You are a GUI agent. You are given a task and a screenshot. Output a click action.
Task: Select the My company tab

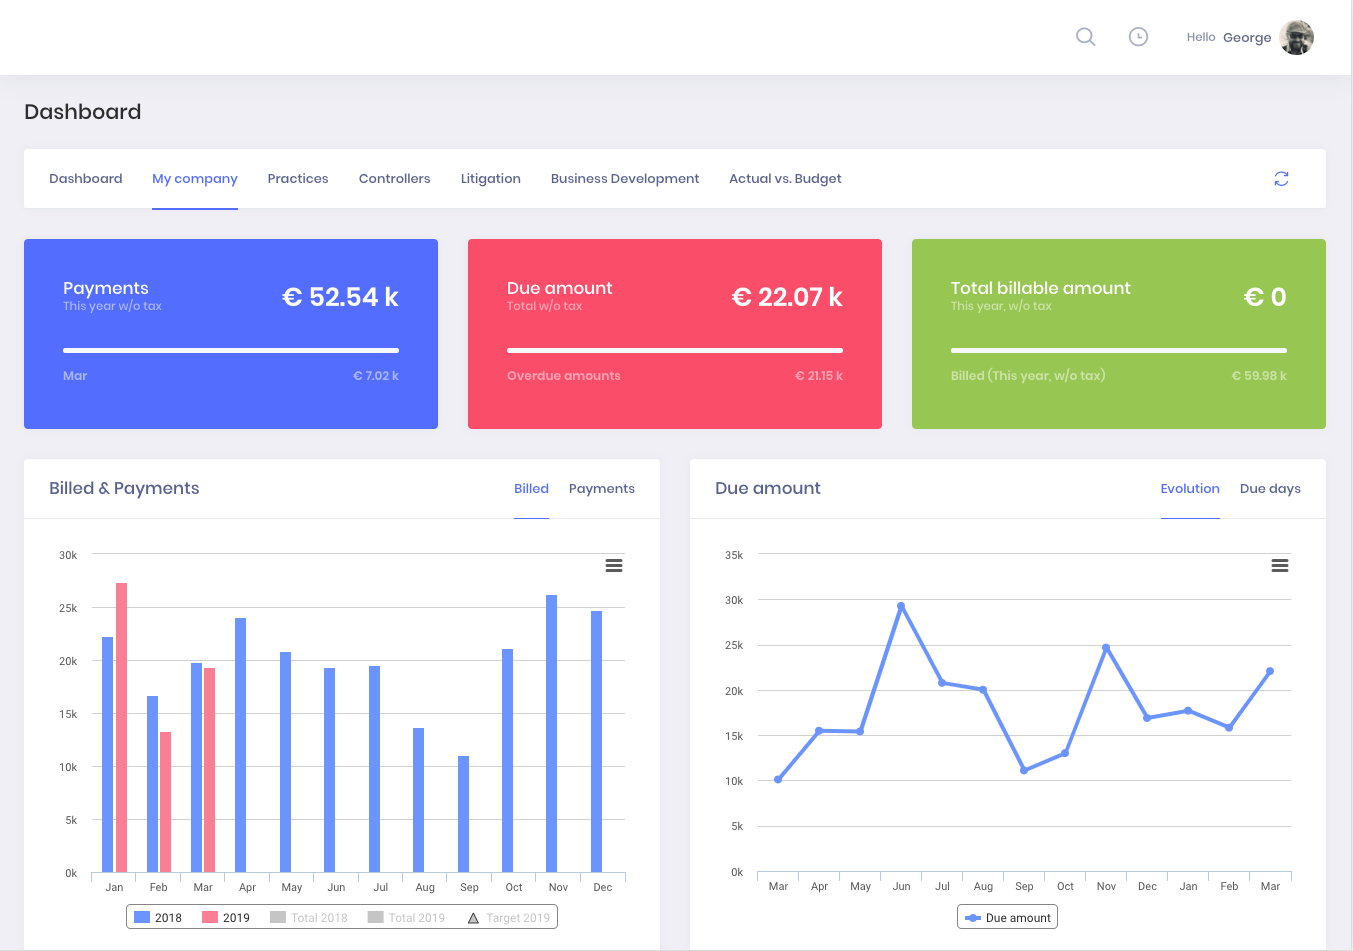coord(195,179)
